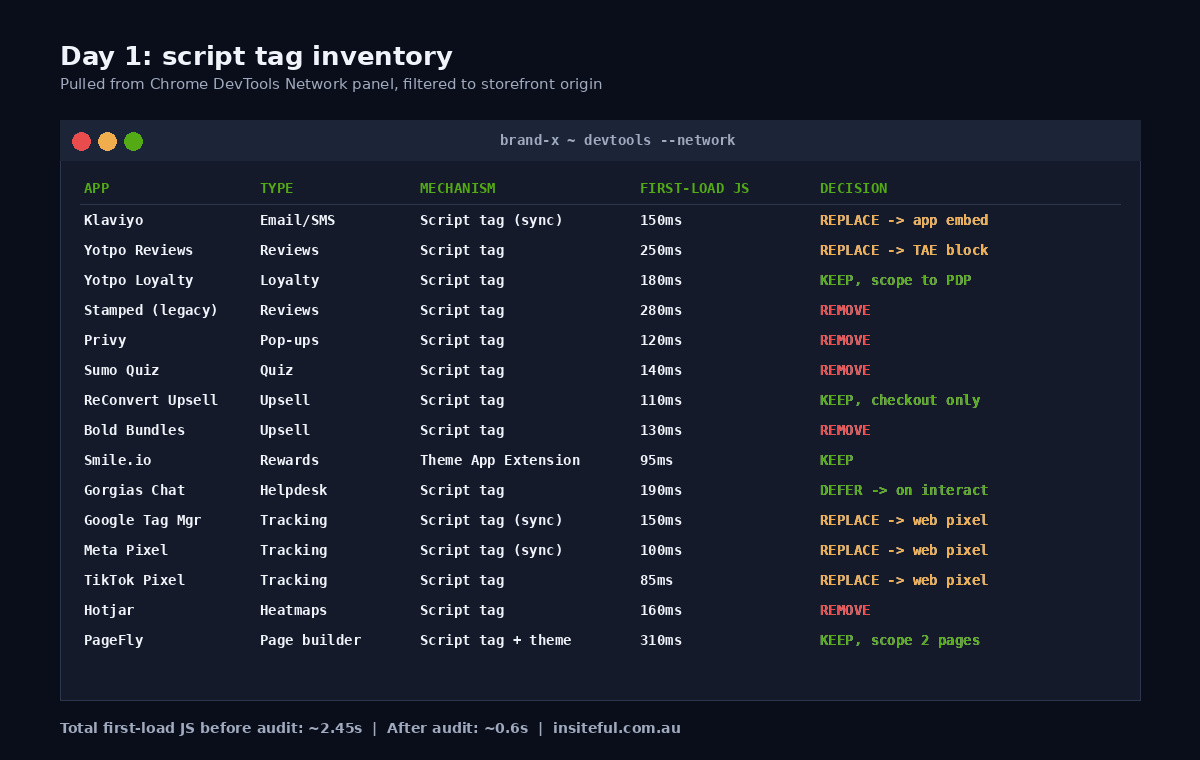
Task: Click Privy's REMOVE decision
Action: coord(845,340)
